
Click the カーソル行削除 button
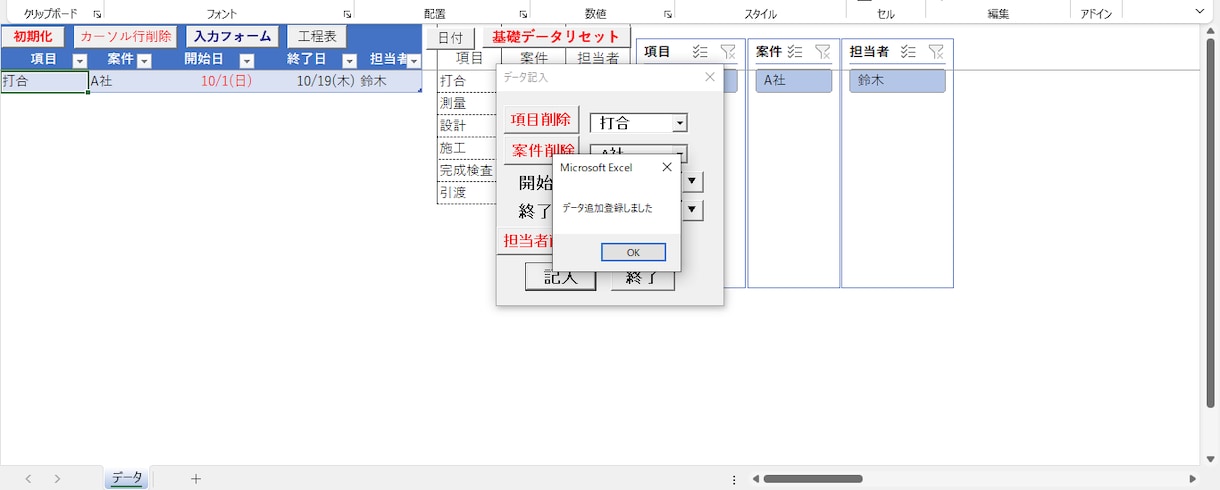[x=125, y=36]
